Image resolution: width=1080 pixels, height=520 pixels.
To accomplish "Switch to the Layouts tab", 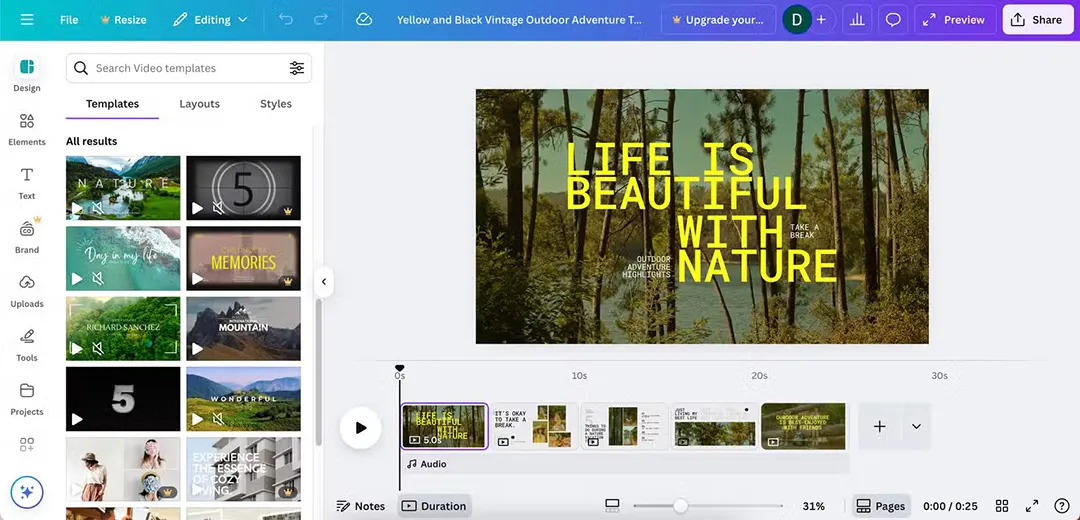I will click(199, 104).
